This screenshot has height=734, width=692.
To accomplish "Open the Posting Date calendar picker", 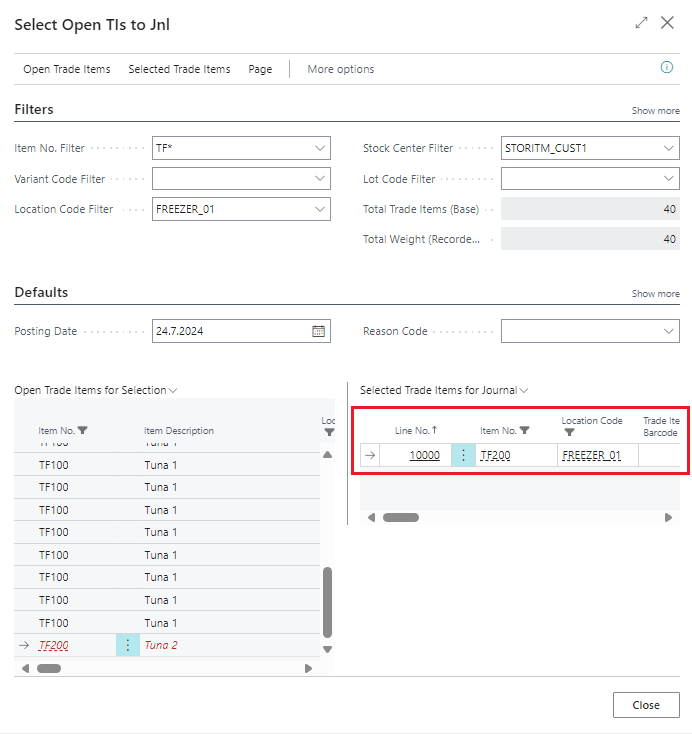I will (319, 331).
